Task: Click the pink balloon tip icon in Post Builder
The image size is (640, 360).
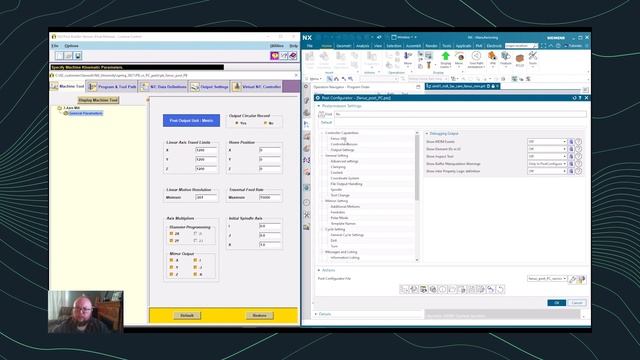Action: click(275, 56)
